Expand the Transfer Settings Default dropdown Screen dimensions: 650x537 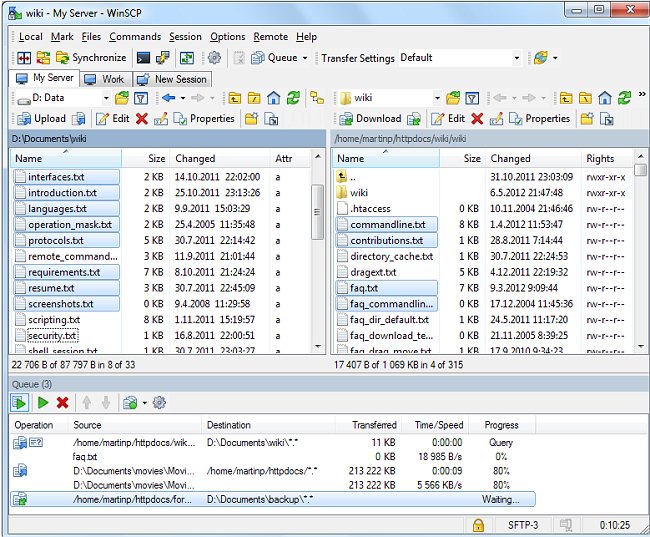[517, 58]
